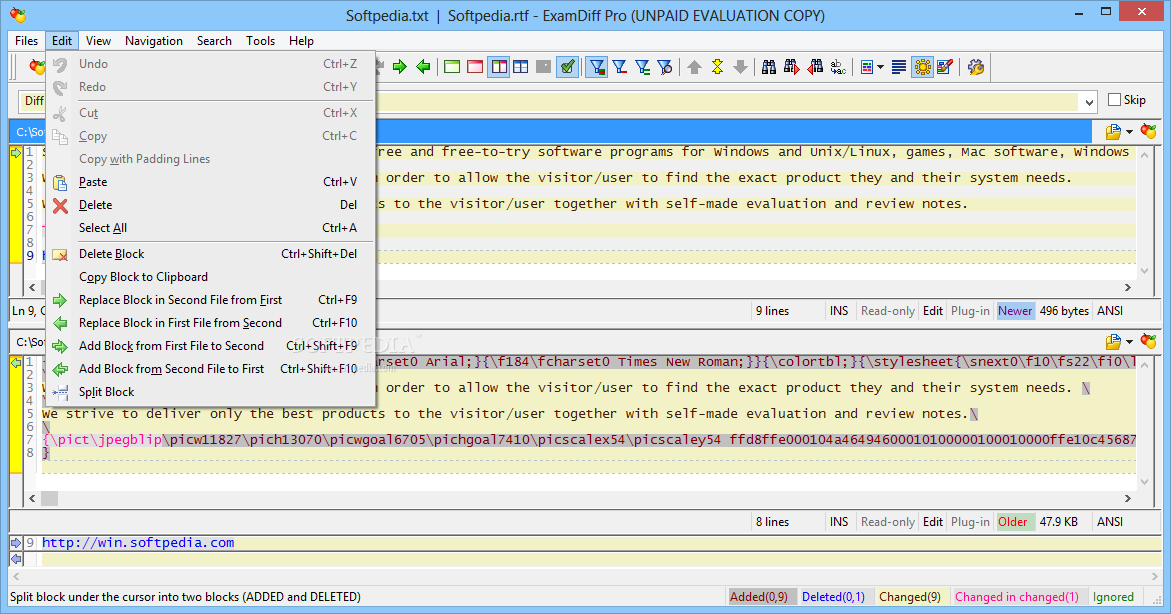1171x614 pixels.
Task: Go to previous difference with grey up arrow
Action: click(695, 67)
